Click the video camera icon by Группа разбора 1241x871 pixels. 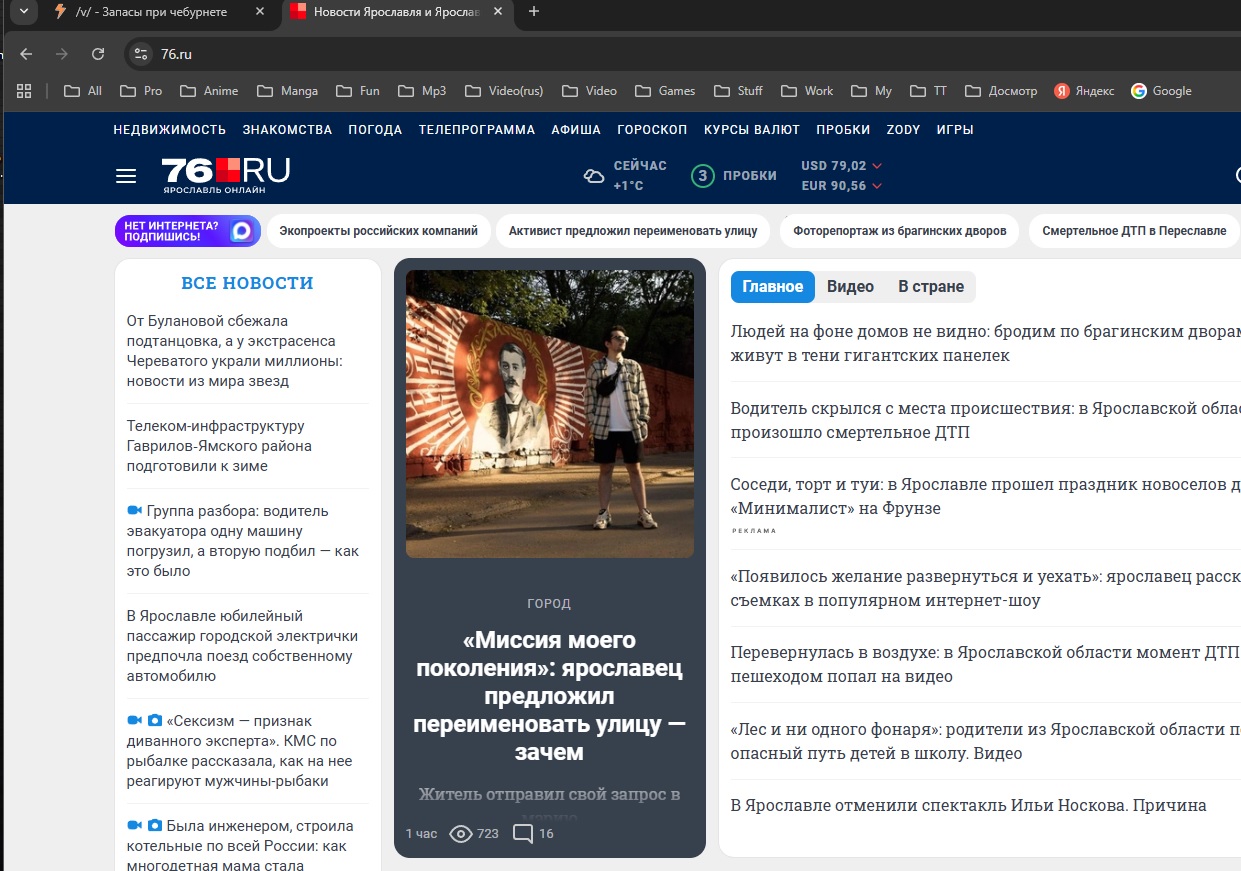[x=135, y=511]
